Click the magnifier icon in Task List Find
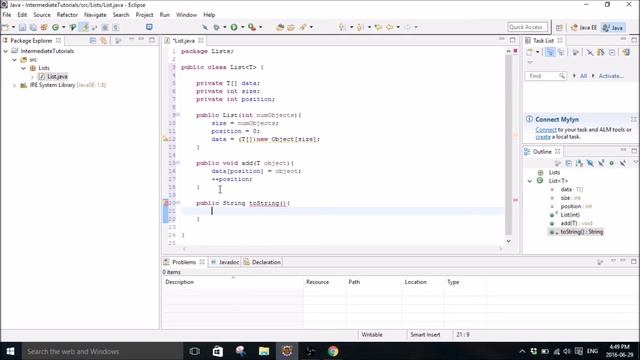 click(562, 76)
